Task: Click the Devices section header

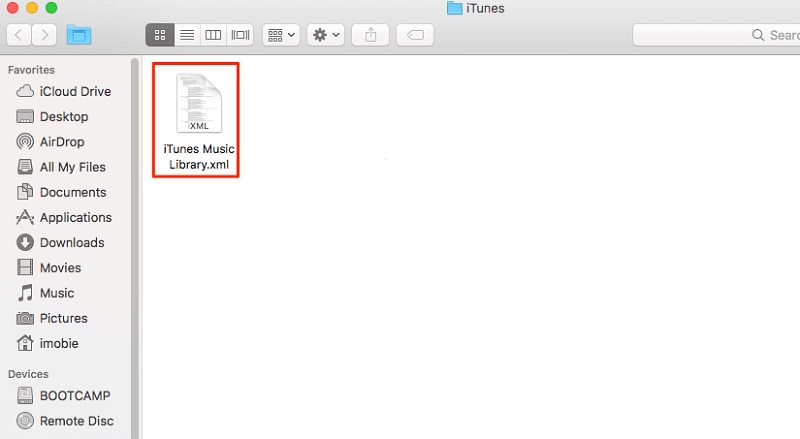Action: click(28, 374)
